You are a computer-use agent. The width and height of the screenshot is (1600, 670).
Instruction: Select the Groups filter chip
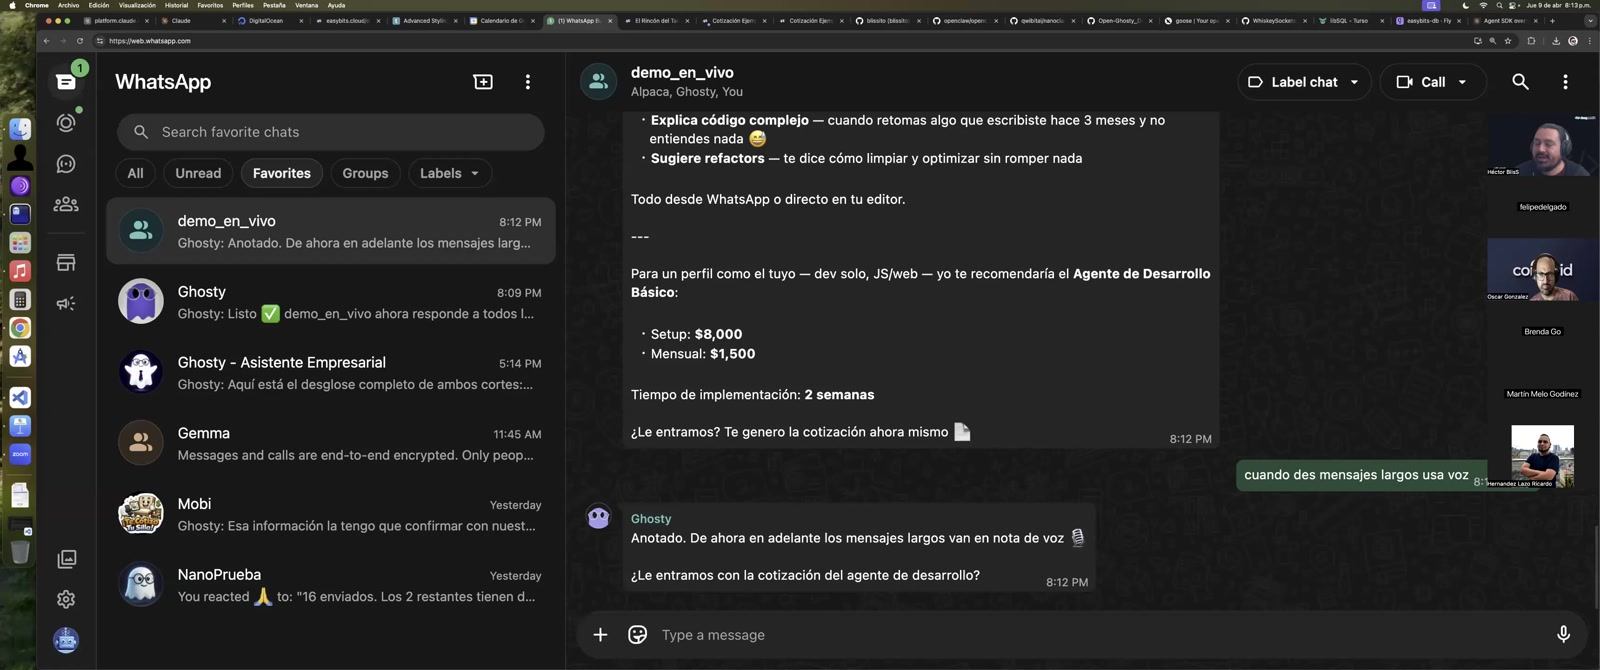[x=365, y=173]
